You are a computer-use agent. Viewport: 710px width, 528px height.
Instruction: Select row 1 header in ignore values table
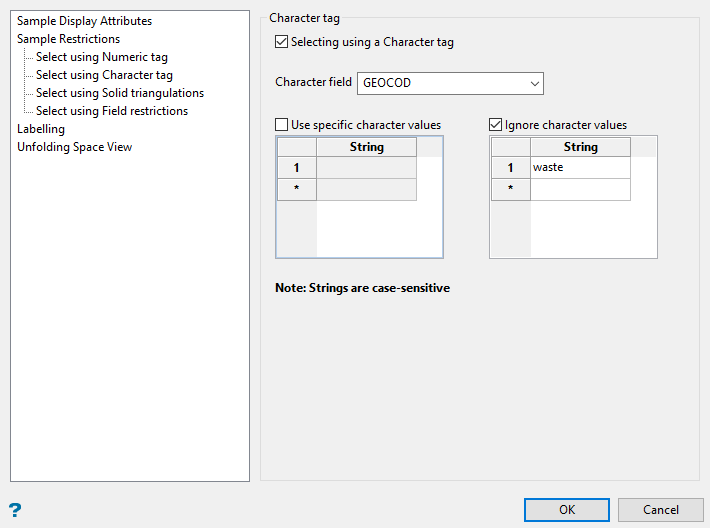[510, 168]
